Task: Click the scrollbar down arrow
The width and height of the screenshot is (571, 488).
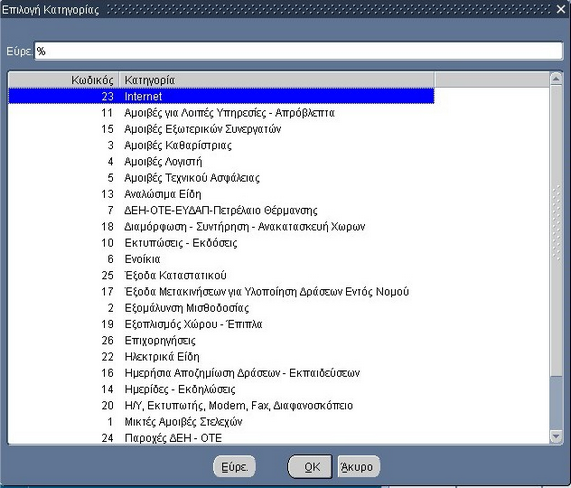Action: (556, 436)
